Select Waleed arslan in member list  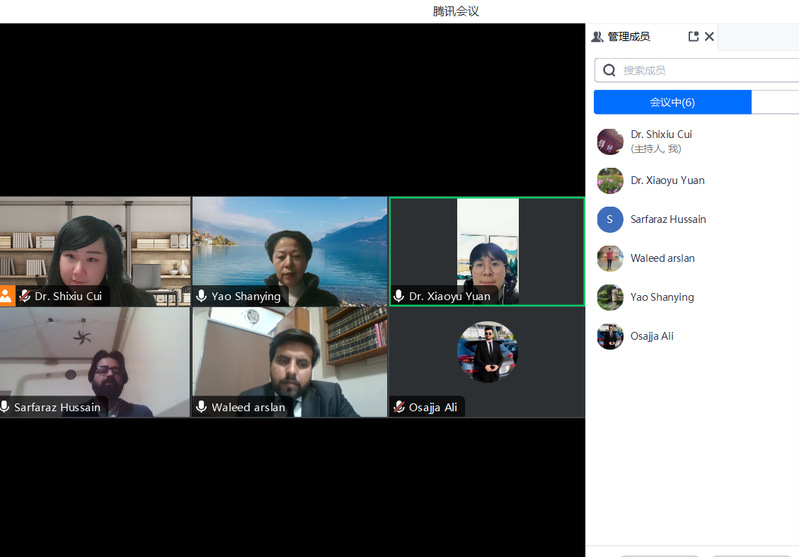coord(693,258)
